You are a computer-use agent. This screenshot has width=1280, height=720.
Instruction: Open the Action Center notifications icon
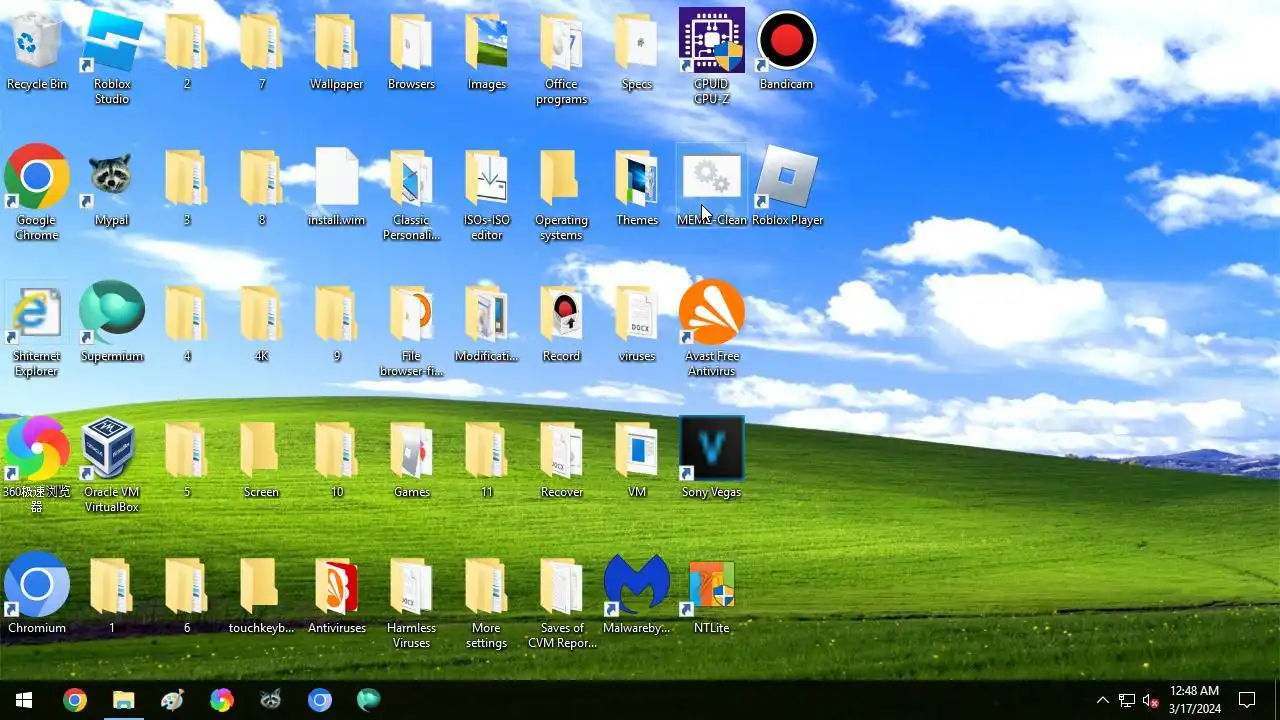point(1247,700)
